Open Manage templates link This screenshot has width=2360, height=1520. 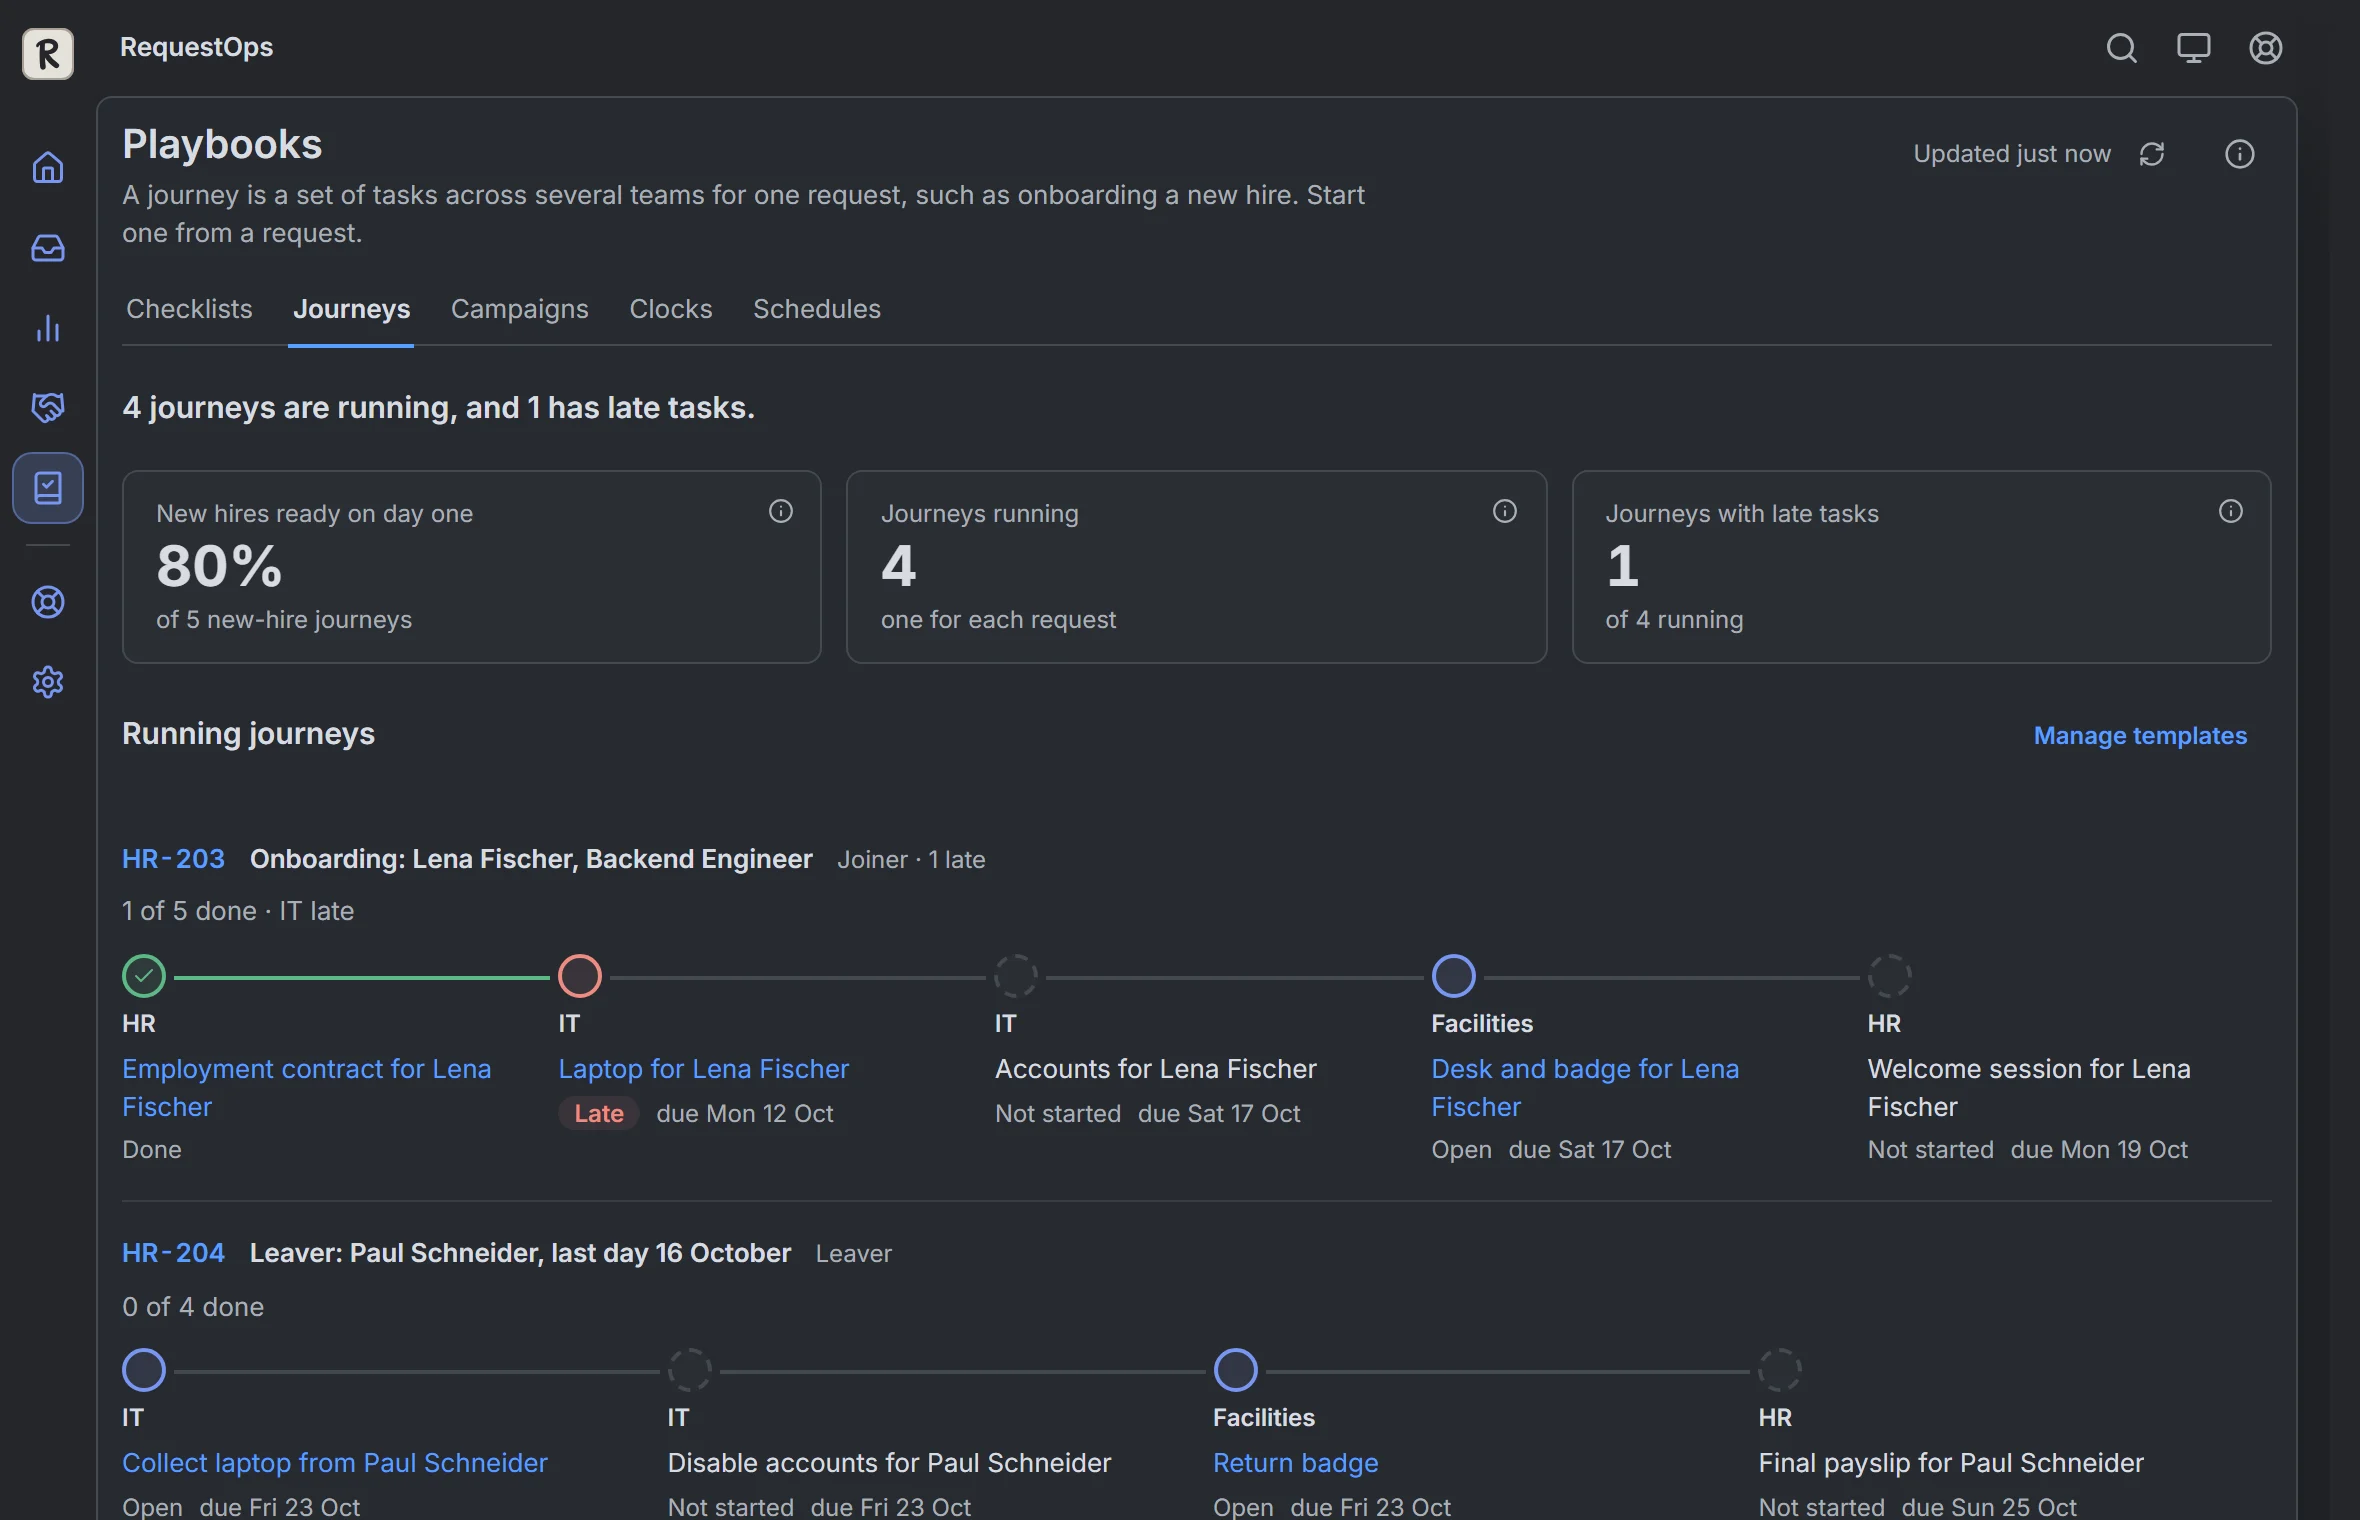[x=2140, y=735]
